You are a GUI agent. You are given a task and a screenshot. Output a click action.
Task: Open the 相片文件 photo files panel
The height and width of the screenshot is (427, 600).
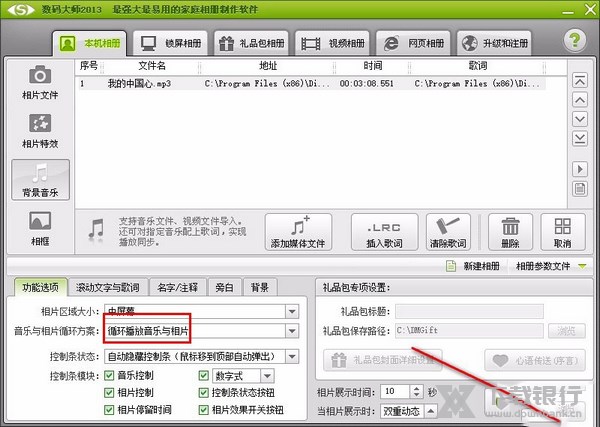click(40, 82)
